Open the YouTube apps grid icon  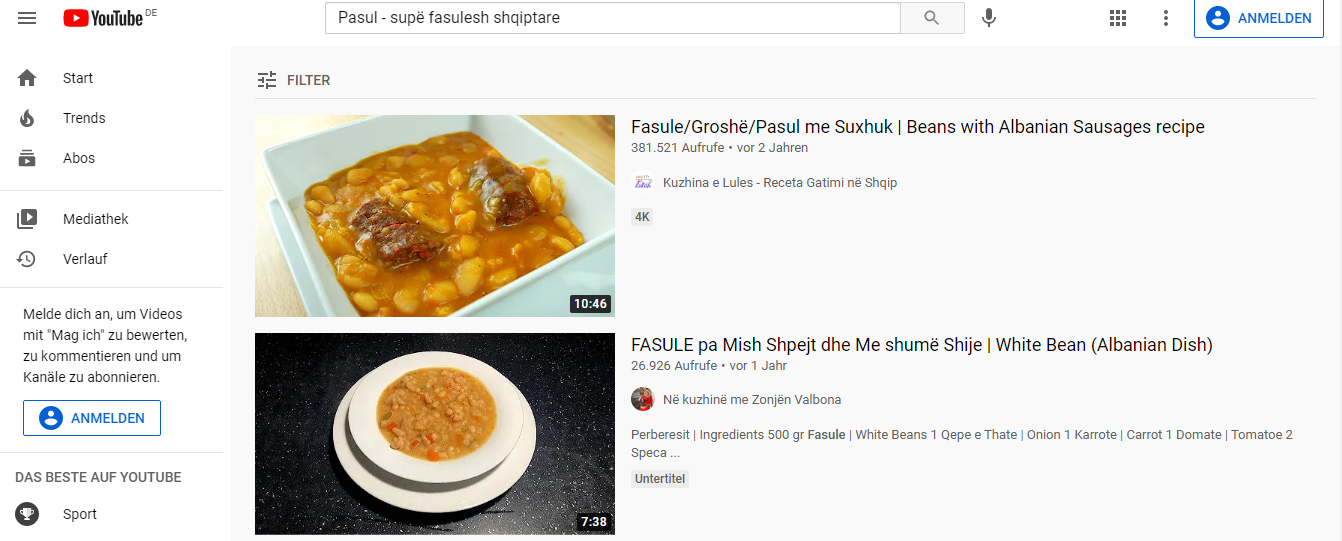pyautogui.click(x=1118, y=18)
